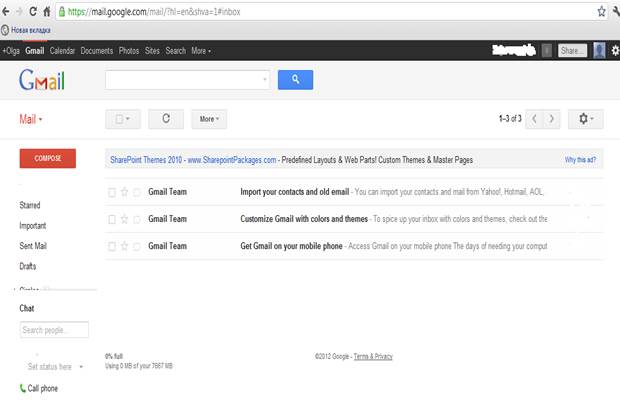
Task: Click the 'Why this ad?' link
Action: pyautogui.click(x=580, y=160)
